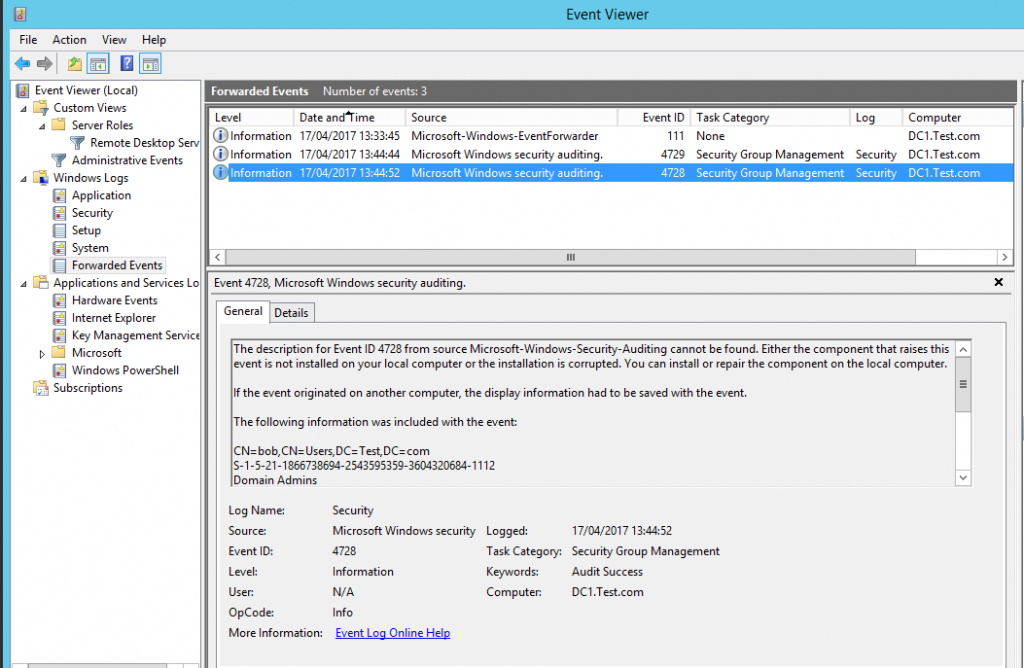Click the Subscriptions node icon
Viewport: 1024px width, 668px height.
[41, 388]
